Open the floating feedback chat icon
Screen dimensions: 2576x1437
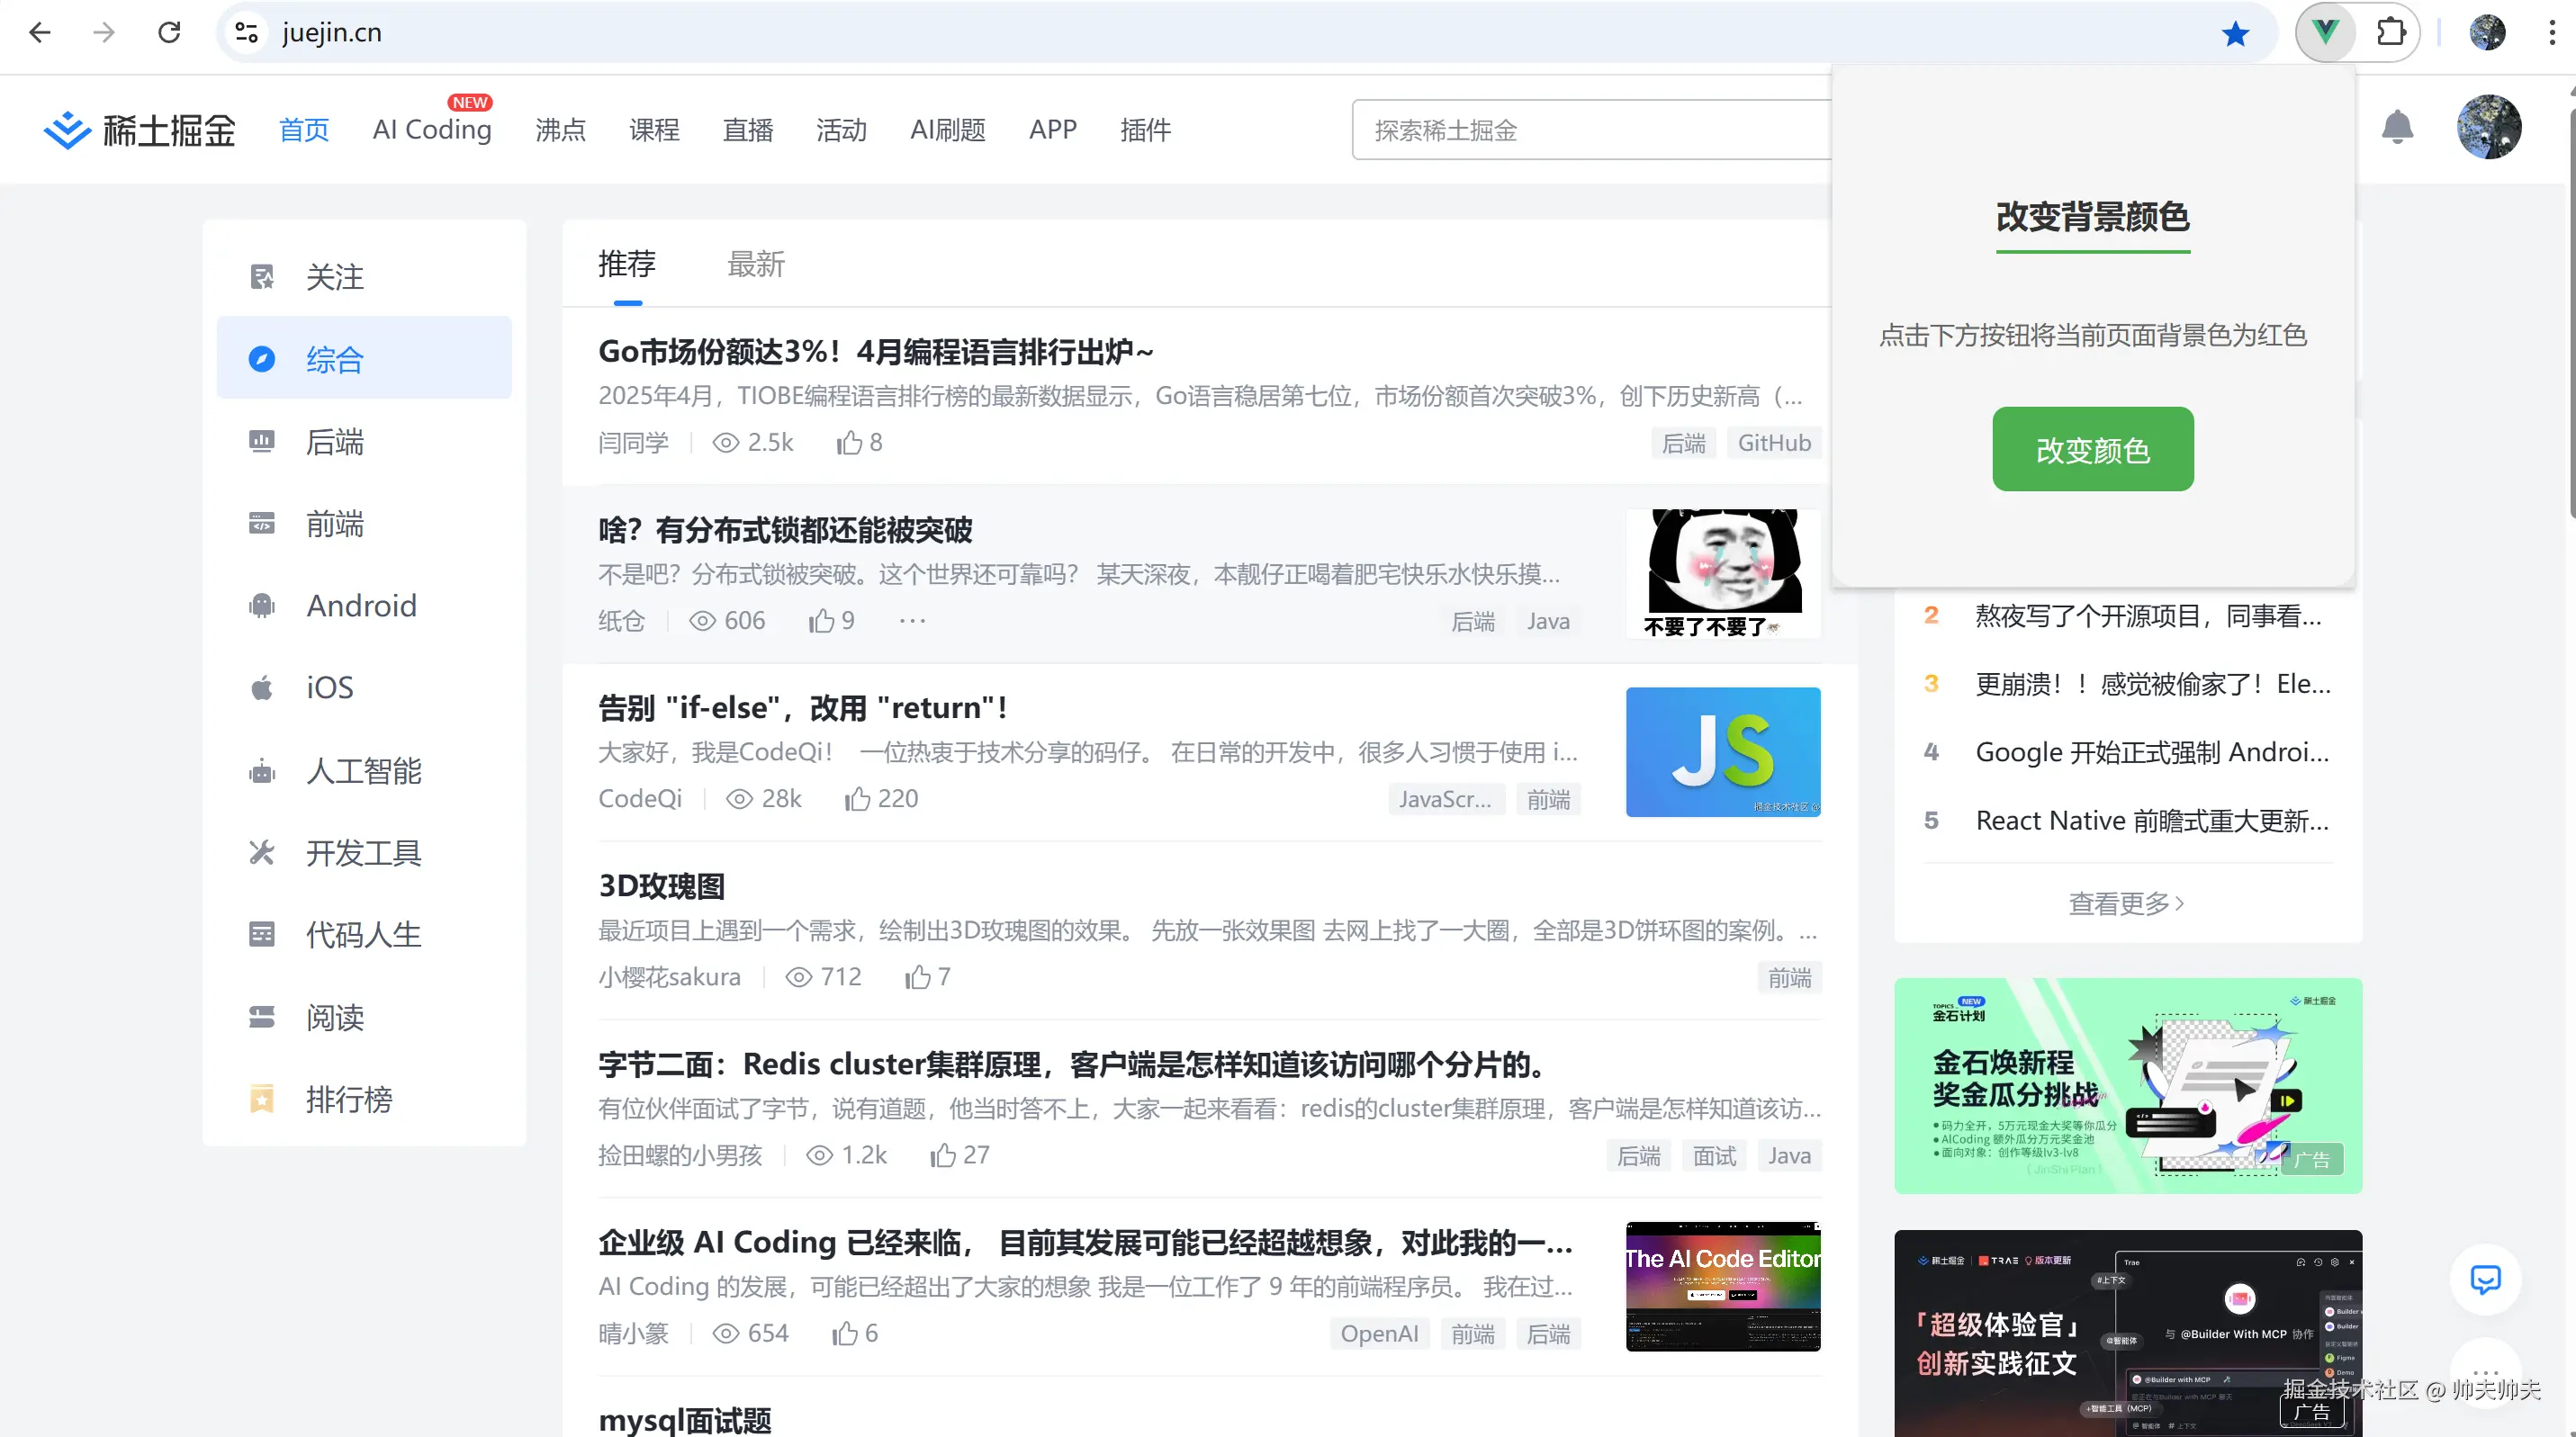[x=2485, y=1279]
